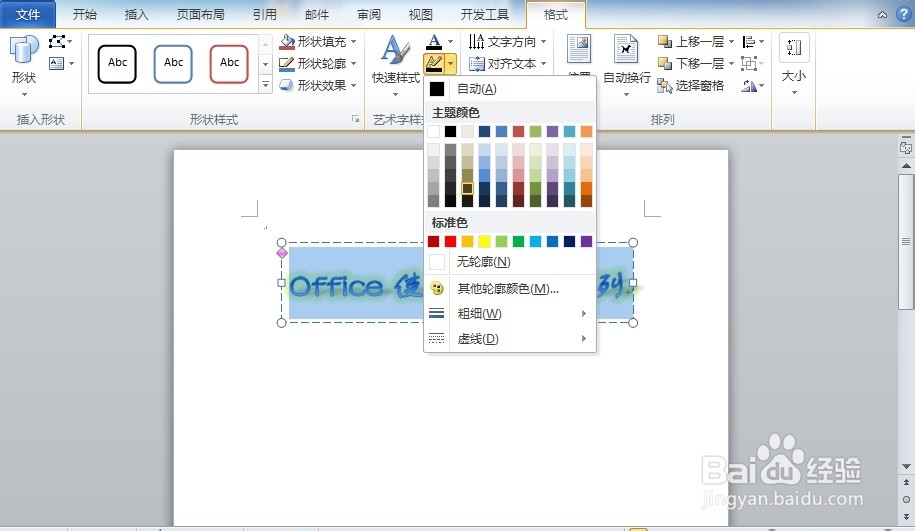Click the Draw Text Box icon

click(x=57, y=63)
